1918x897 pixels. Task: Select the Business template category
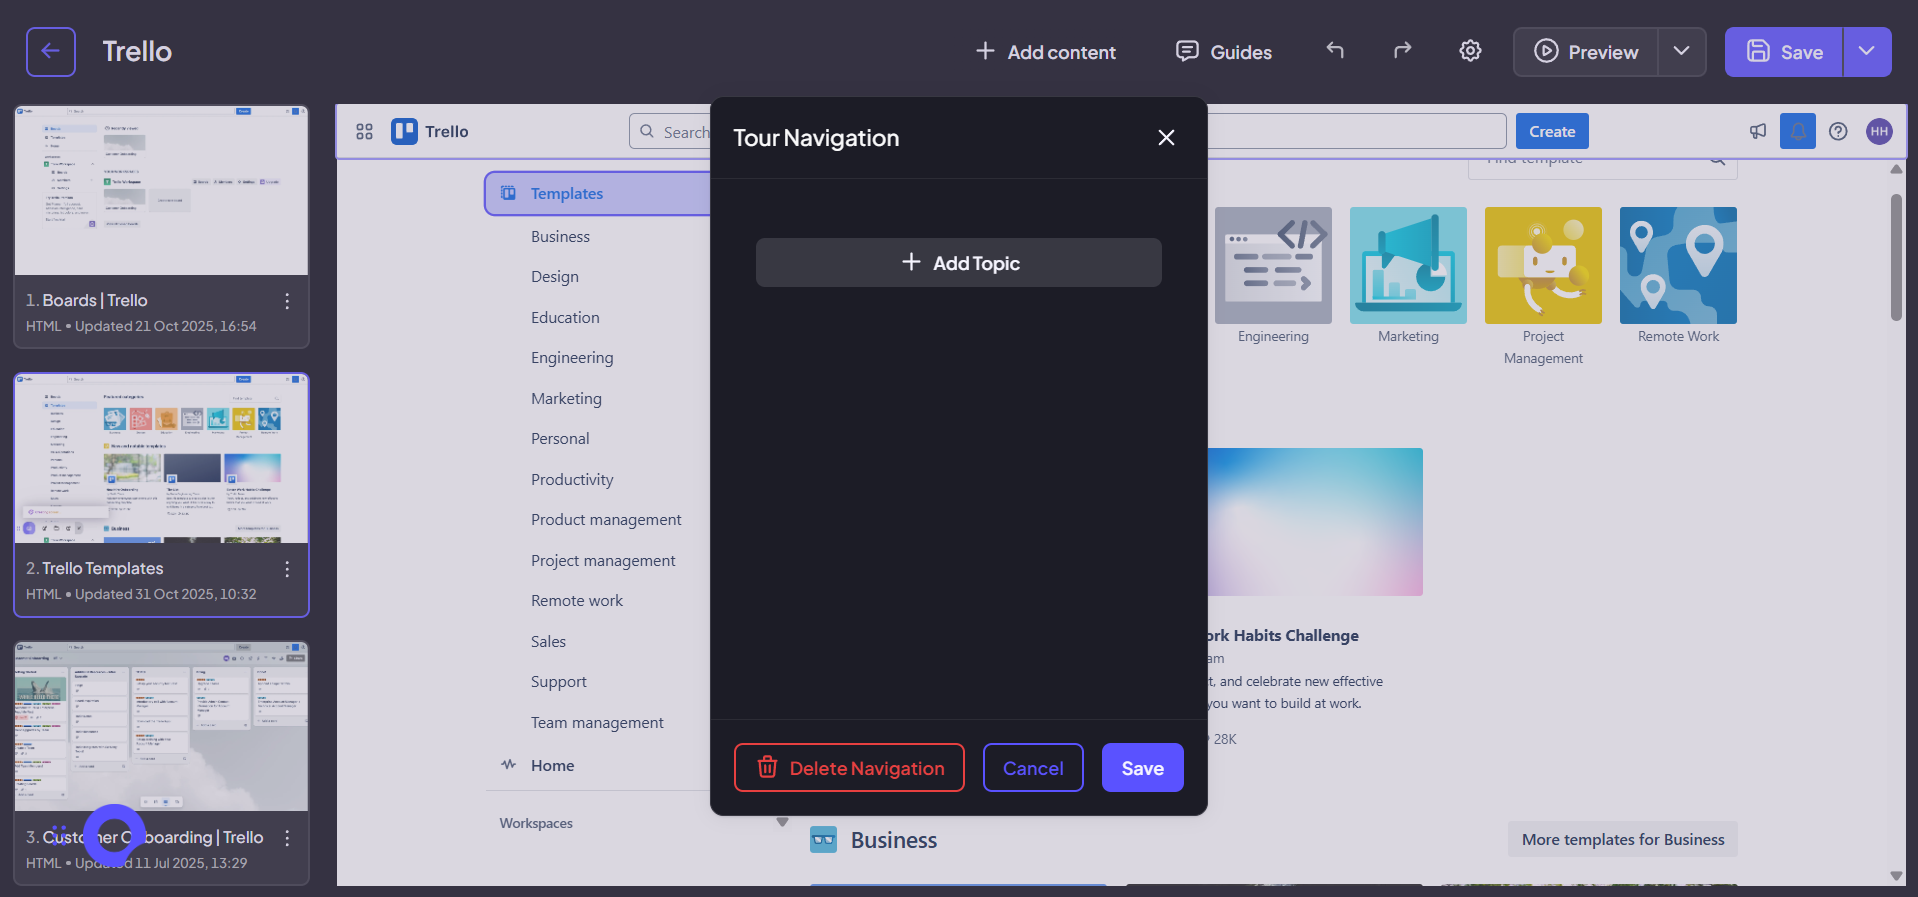point(560,237)
